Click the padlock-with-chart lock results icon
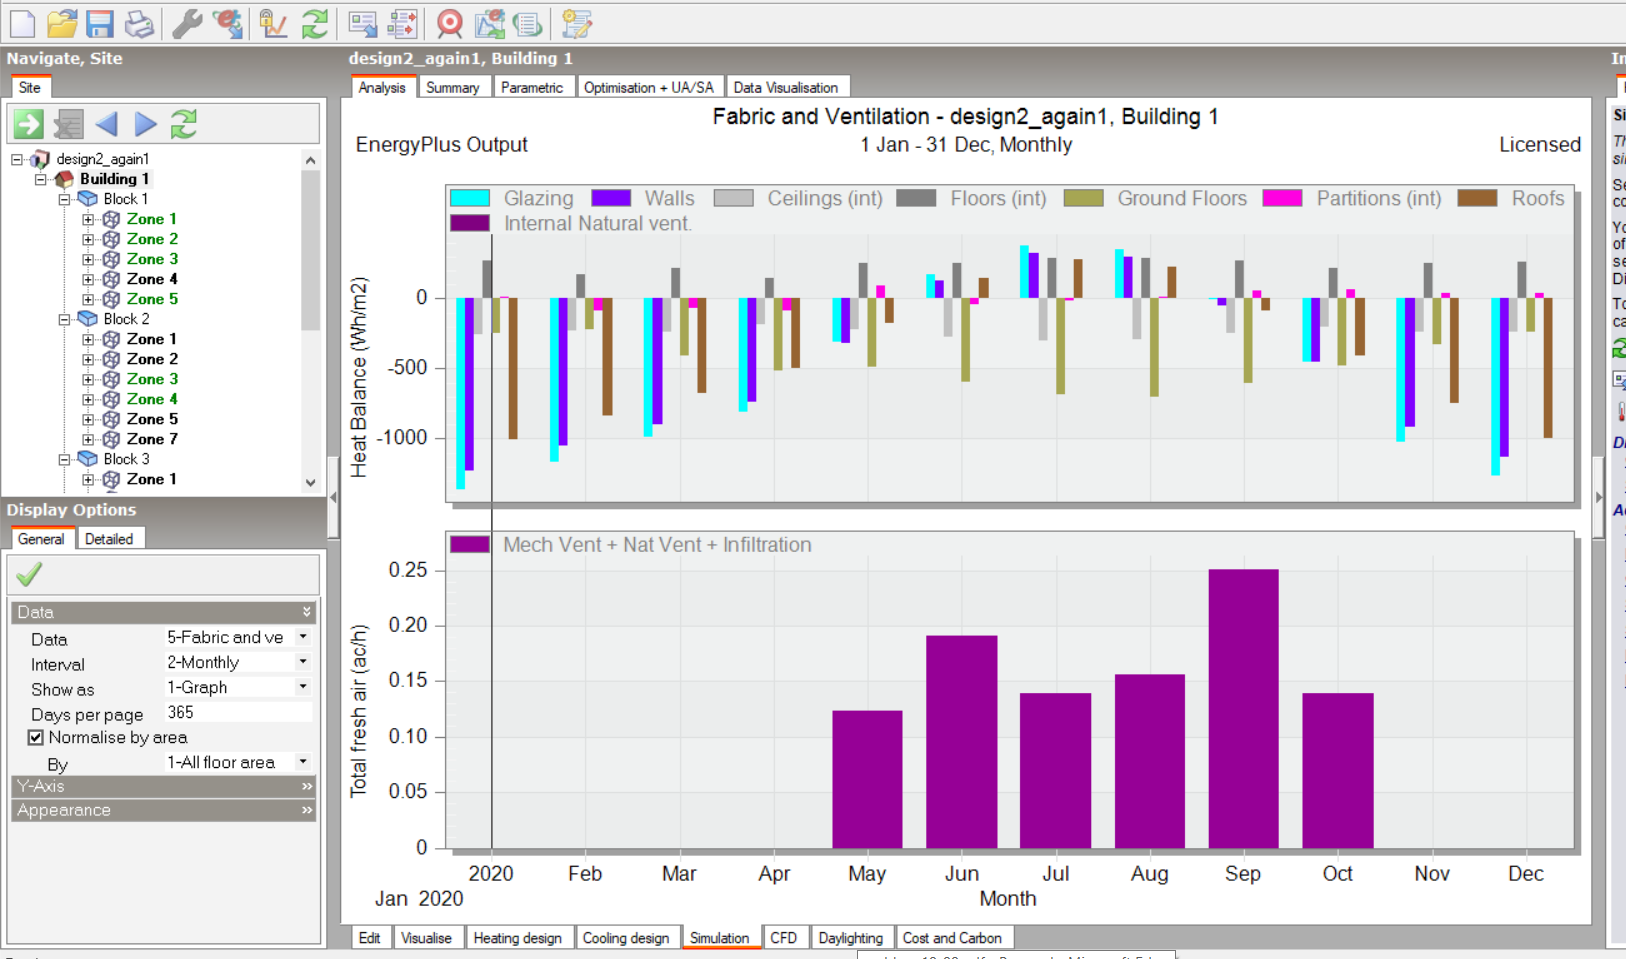 coord(273,23)
